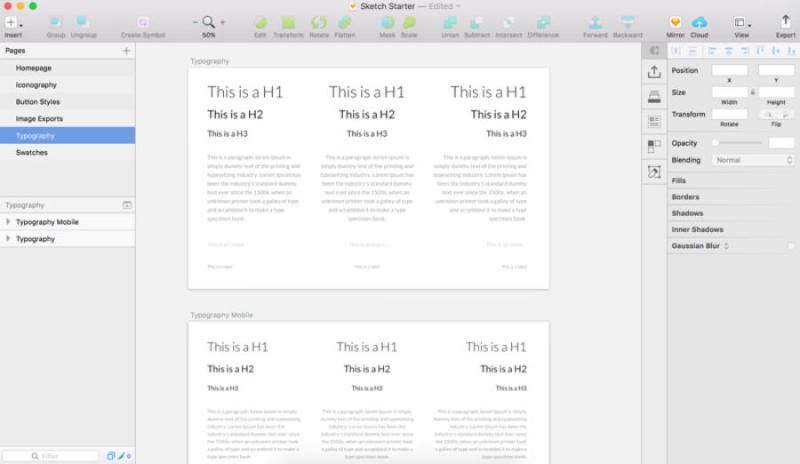The image size is (800, 464).
Task: Select the Homepage page
Action: click(33, 67)
